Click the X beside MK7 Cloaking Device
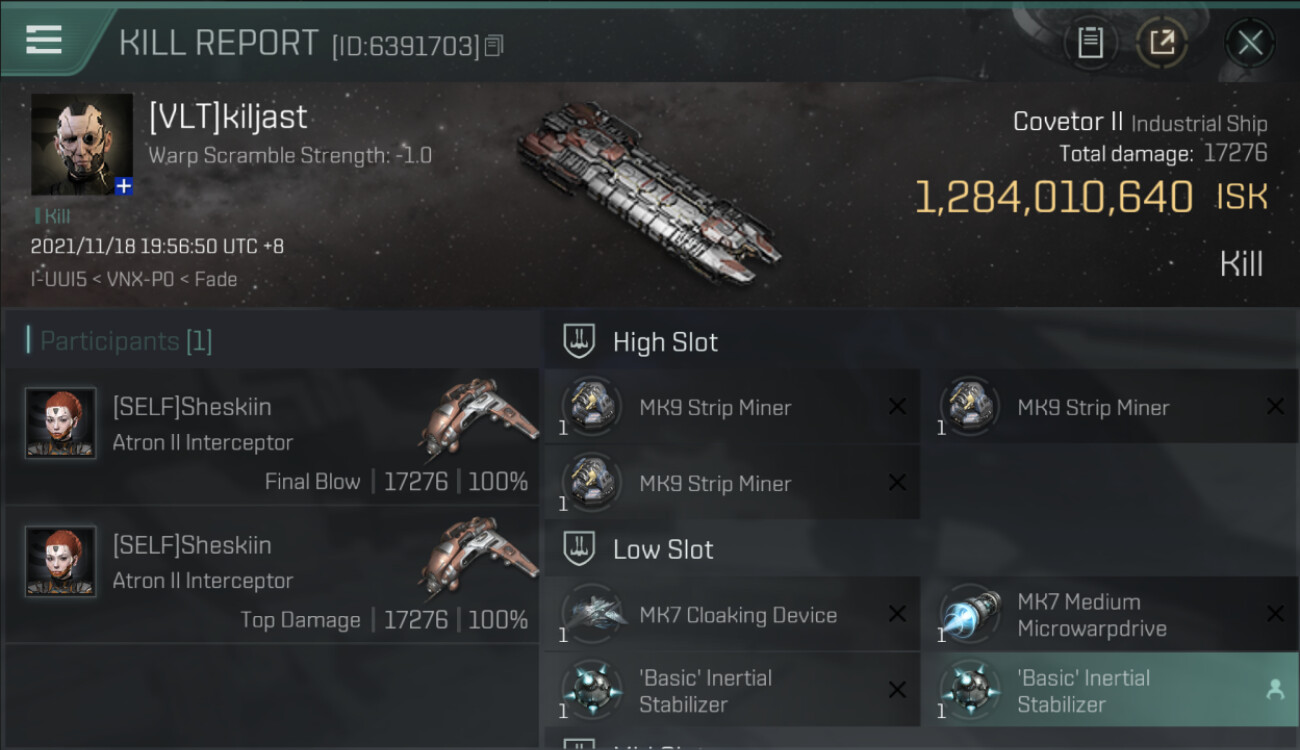1300x750 pixels. [x=897, y=614]
